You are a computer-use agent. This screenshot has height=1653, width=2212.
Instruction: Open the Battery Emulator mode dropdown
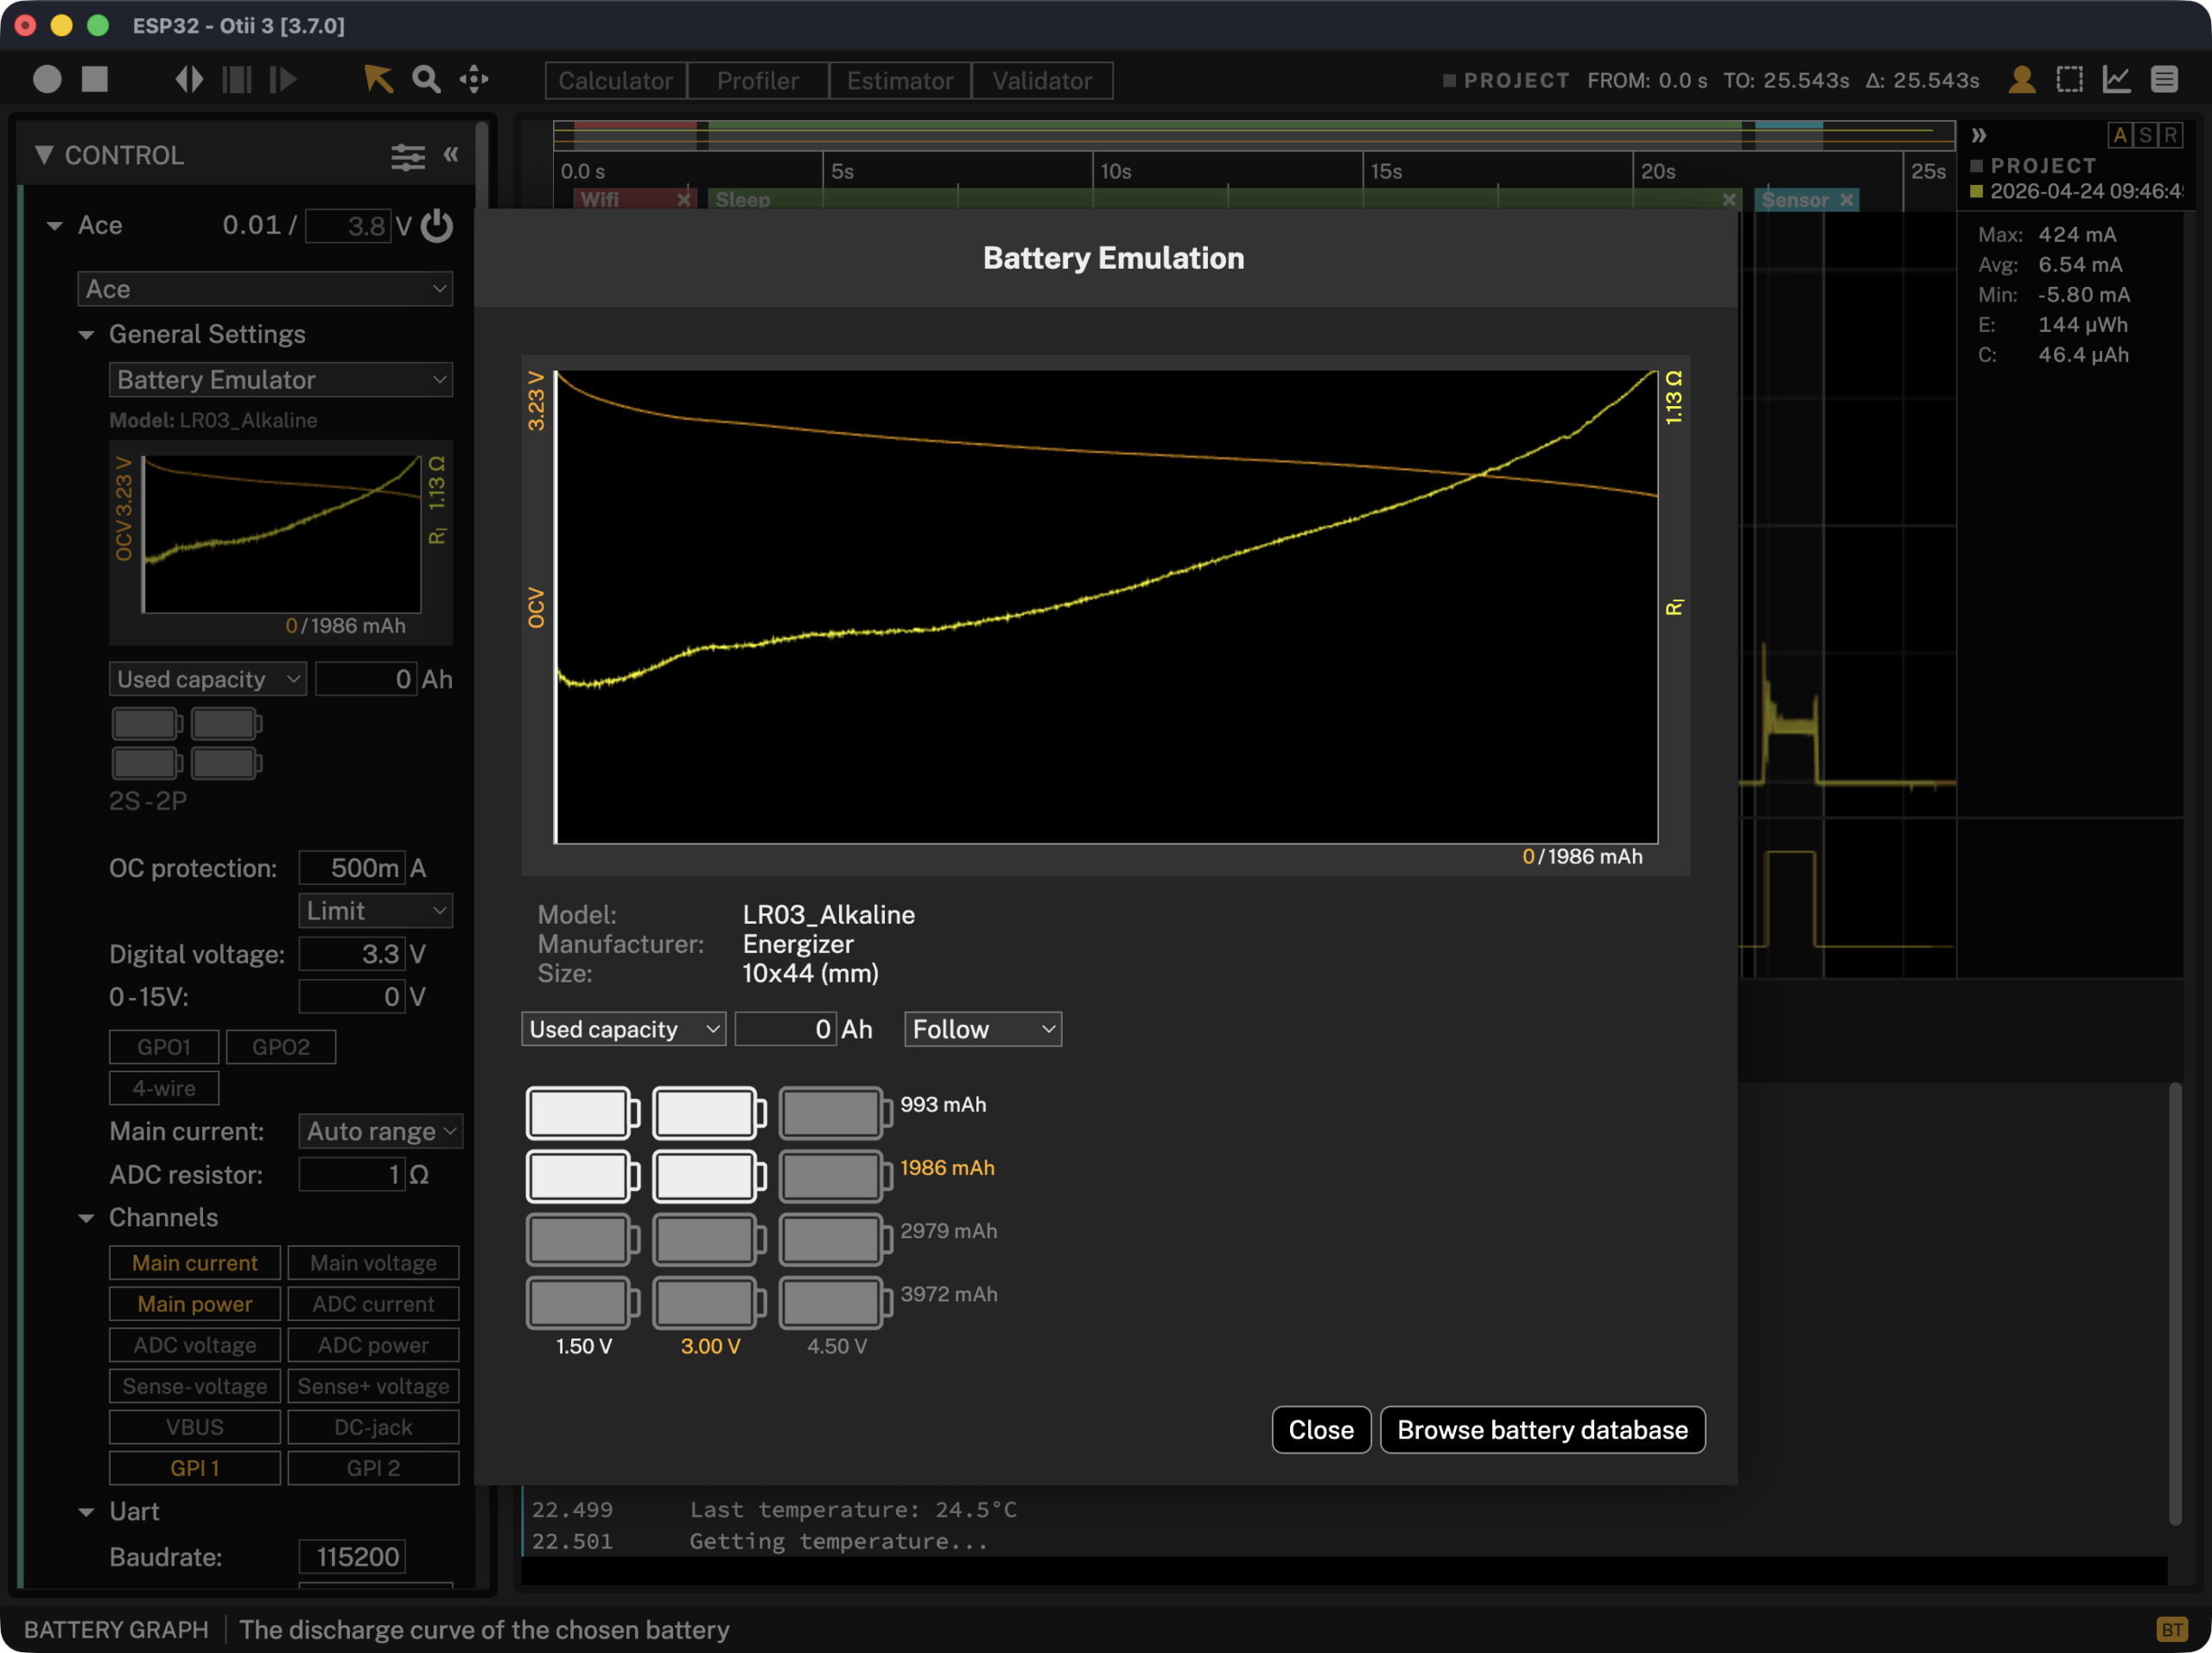(x=280, y=380)
